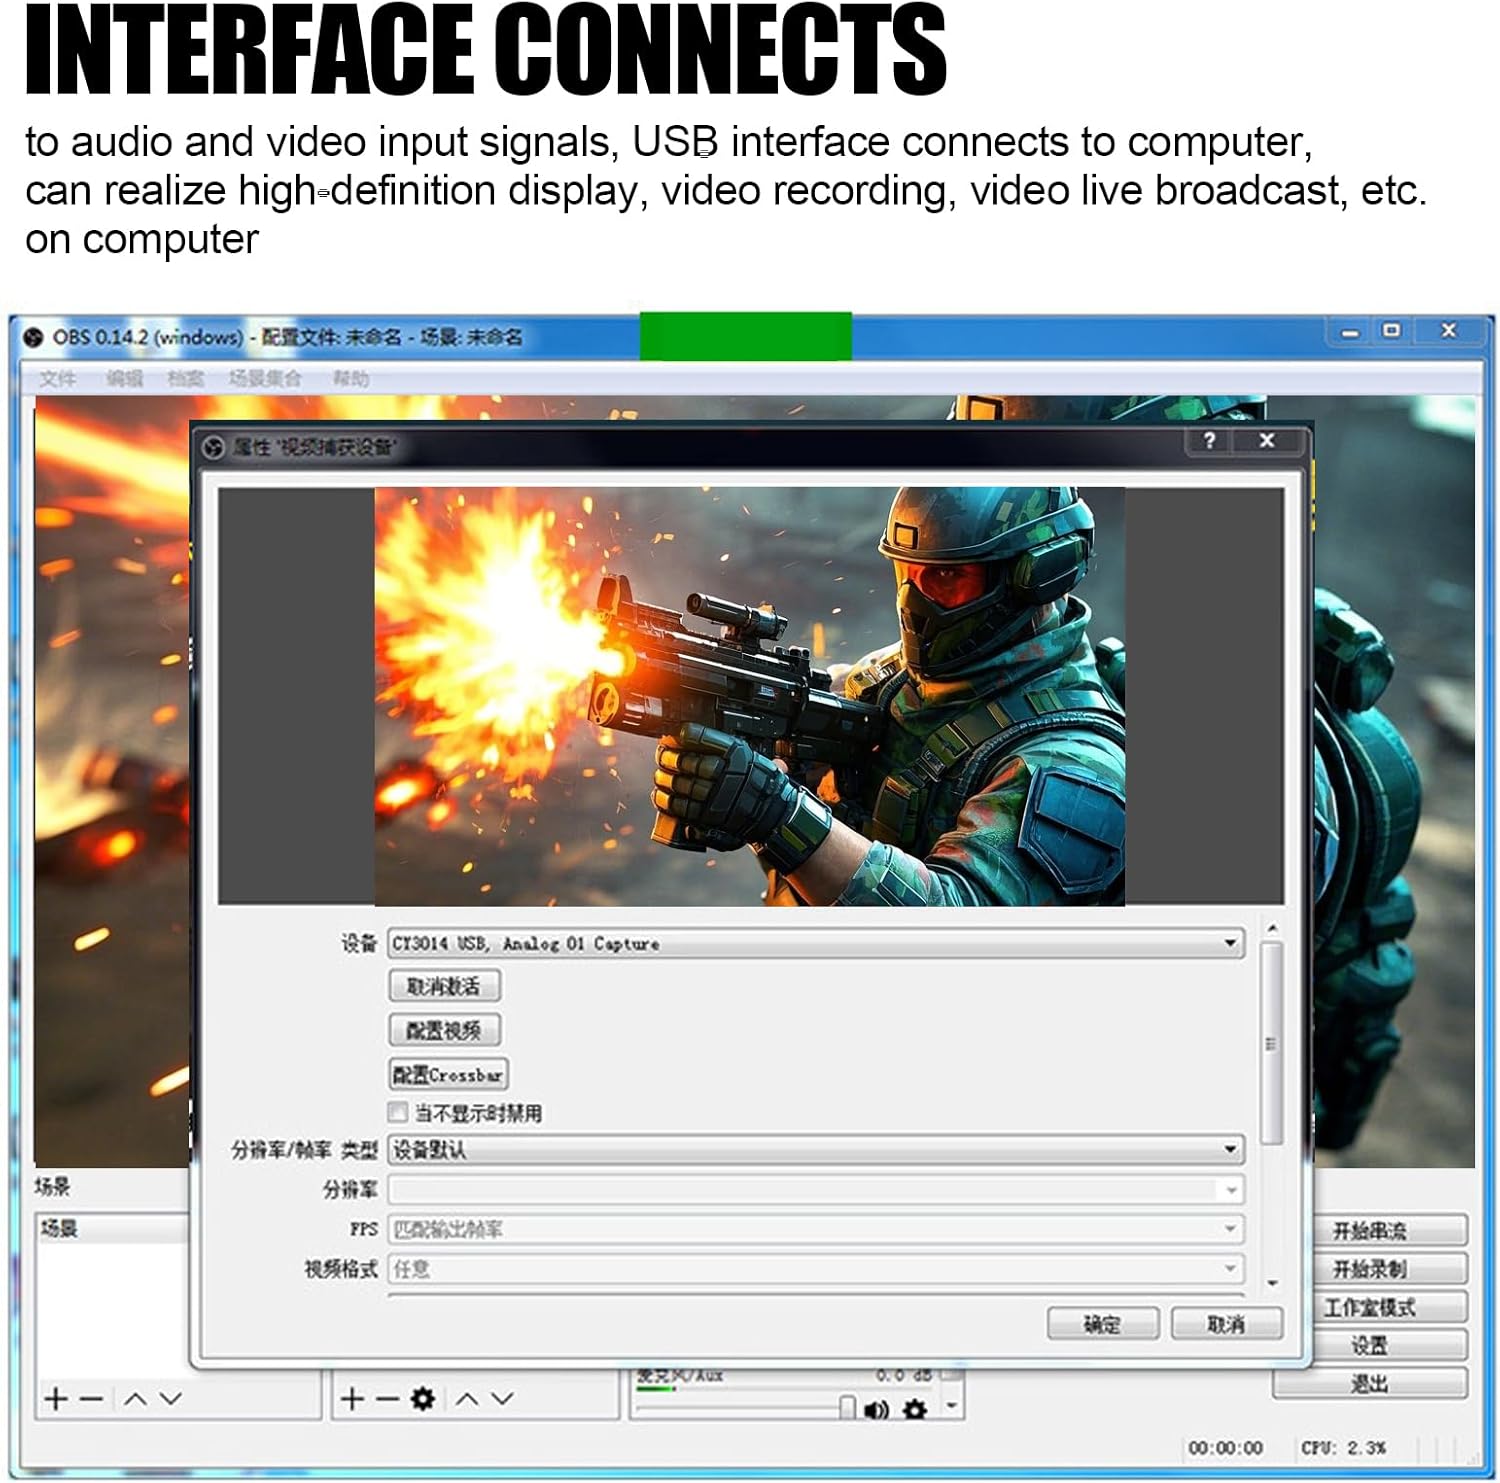The width and height of the screenshot is (1500, 1483).
Task: Open the 视频格式 video format dropdown
Action: click(816, 1269)
